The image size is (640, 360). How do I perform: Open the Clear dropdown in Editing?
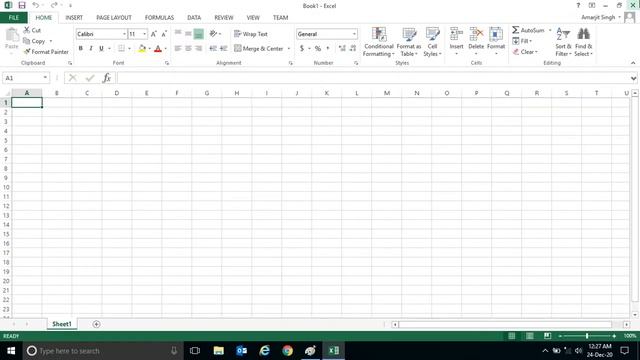[525, 52]
